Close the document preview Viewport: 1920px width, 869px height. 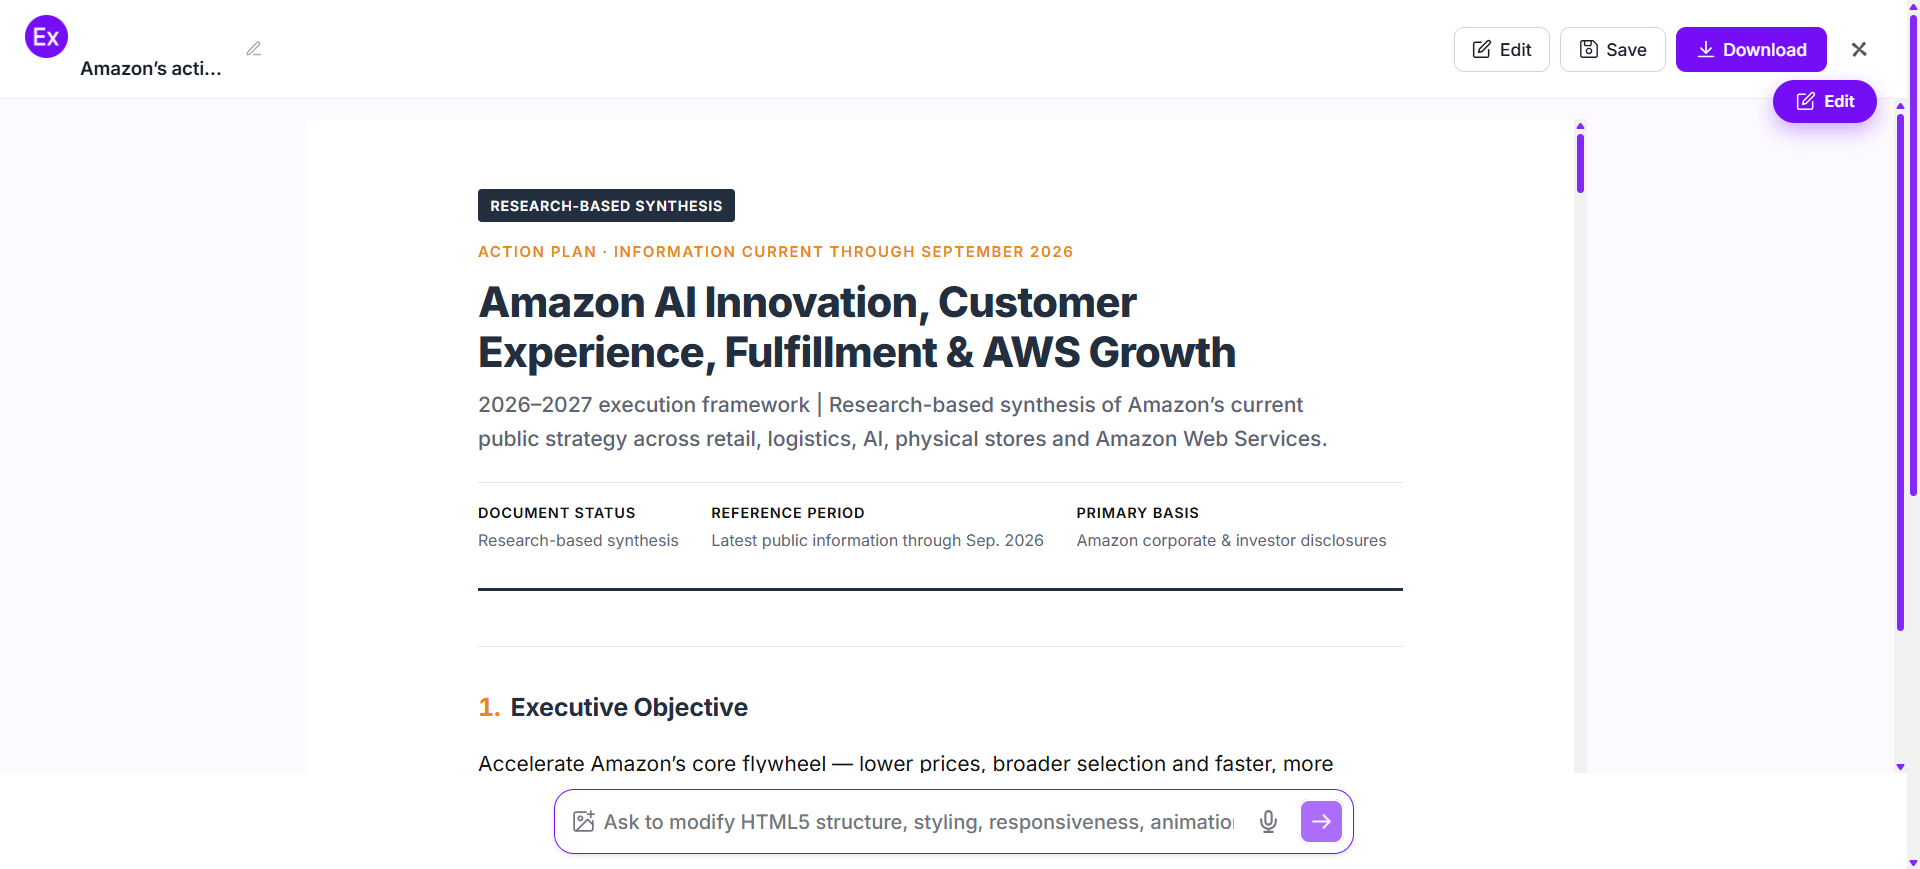click(x=1859, y=49)
